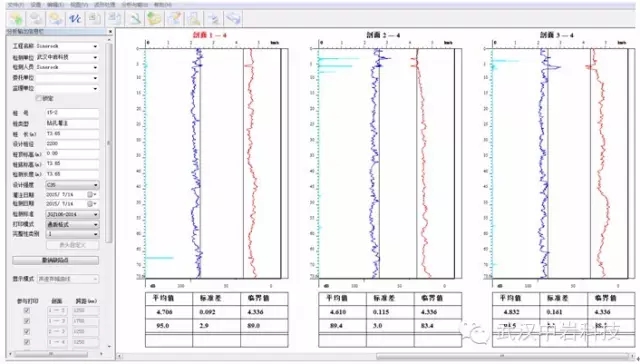Image resolution: width=640 pixels, height=364 pixels.
Task: Click the wide button below integrity category
Action: [x=56, y=260]
